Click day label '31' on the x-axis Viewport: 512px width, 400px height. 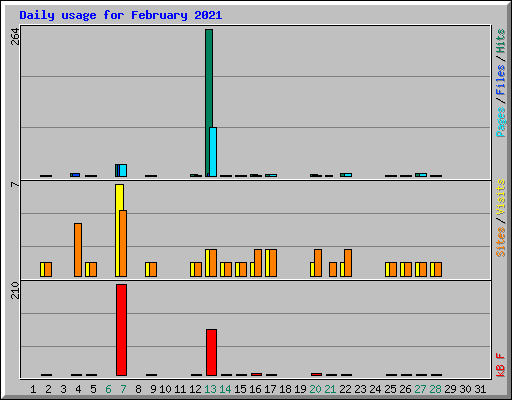480,389
